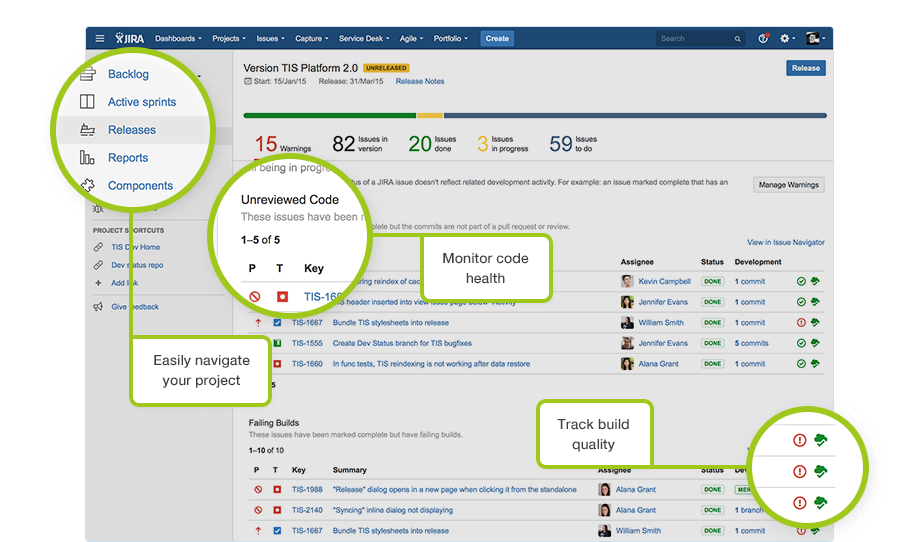
Task: Open the 1 branch development link
Action: 749,510
